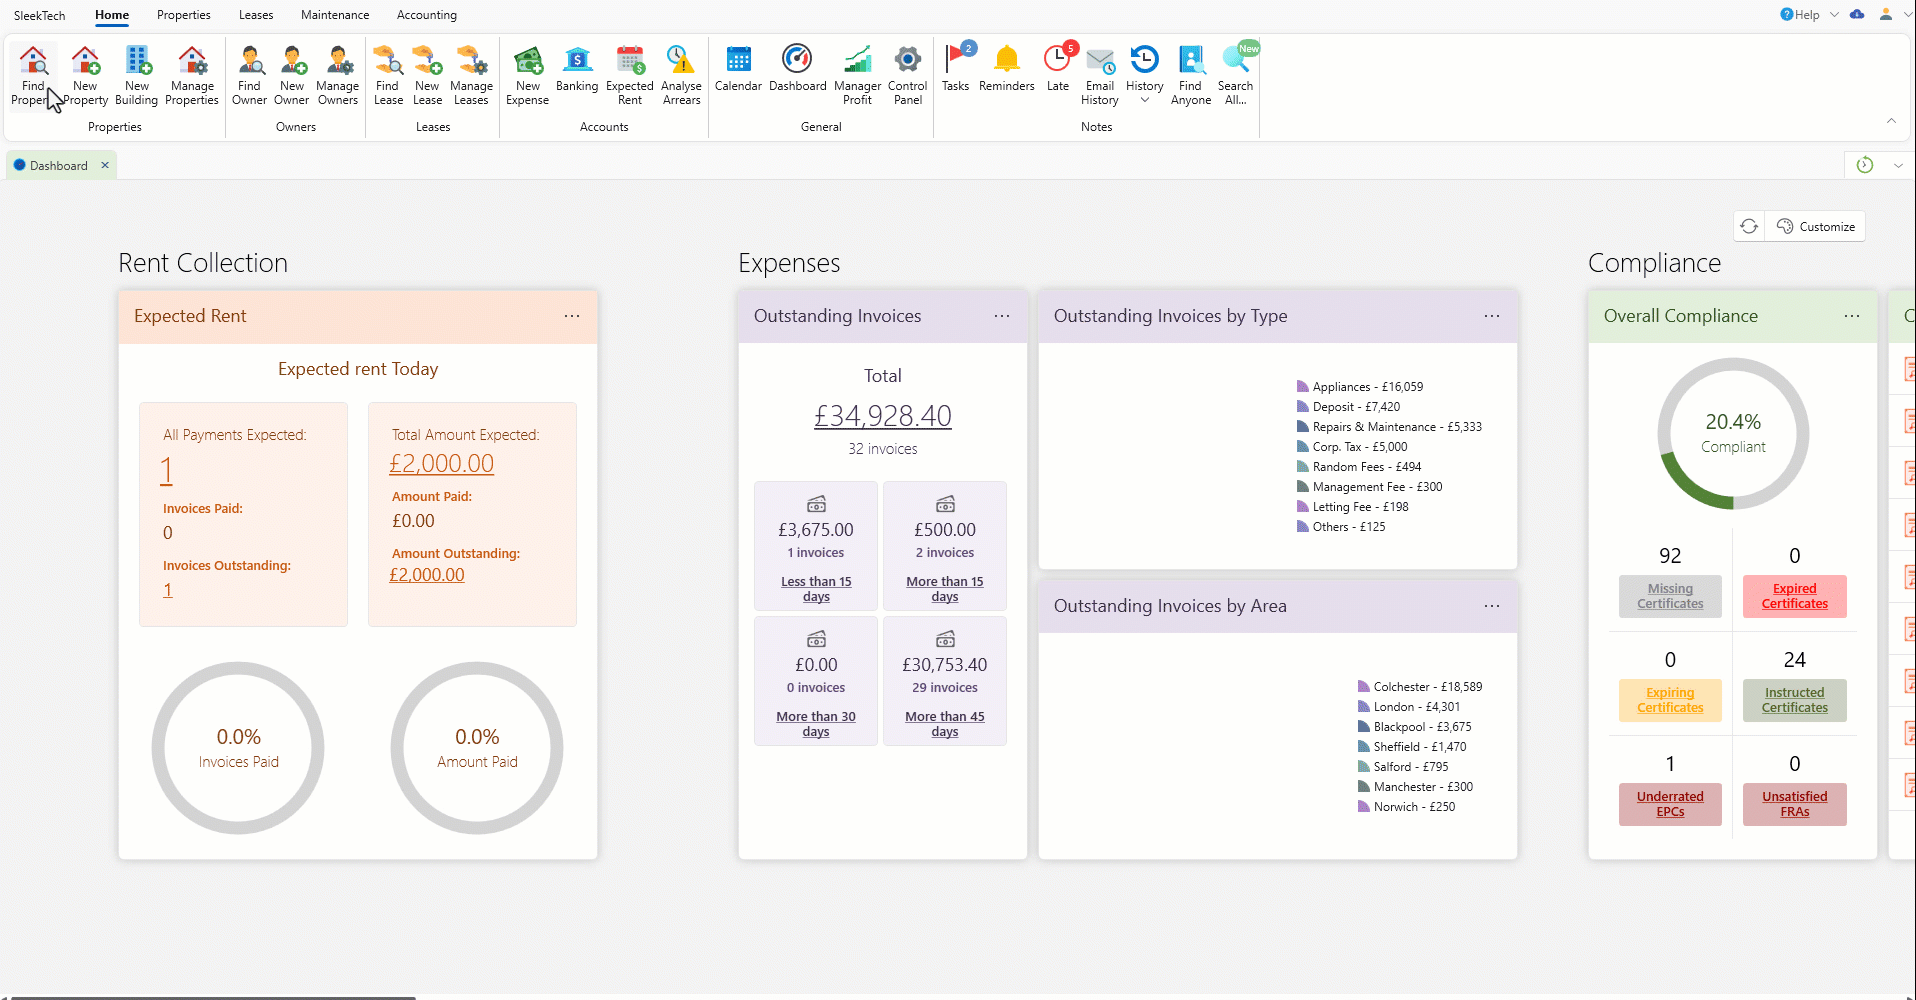Add a New Expense
This screenshot has height=1000, width=1916.
[528, 75]
